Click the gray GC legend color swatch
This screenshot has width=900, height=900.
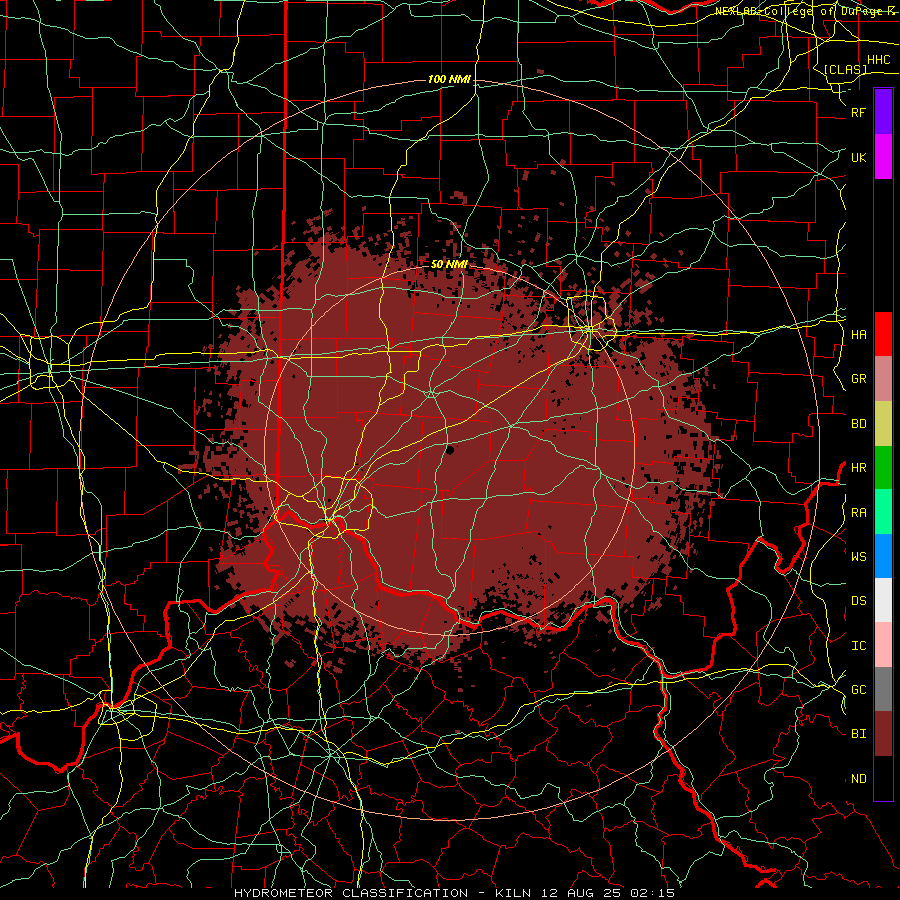click(883, 689)
